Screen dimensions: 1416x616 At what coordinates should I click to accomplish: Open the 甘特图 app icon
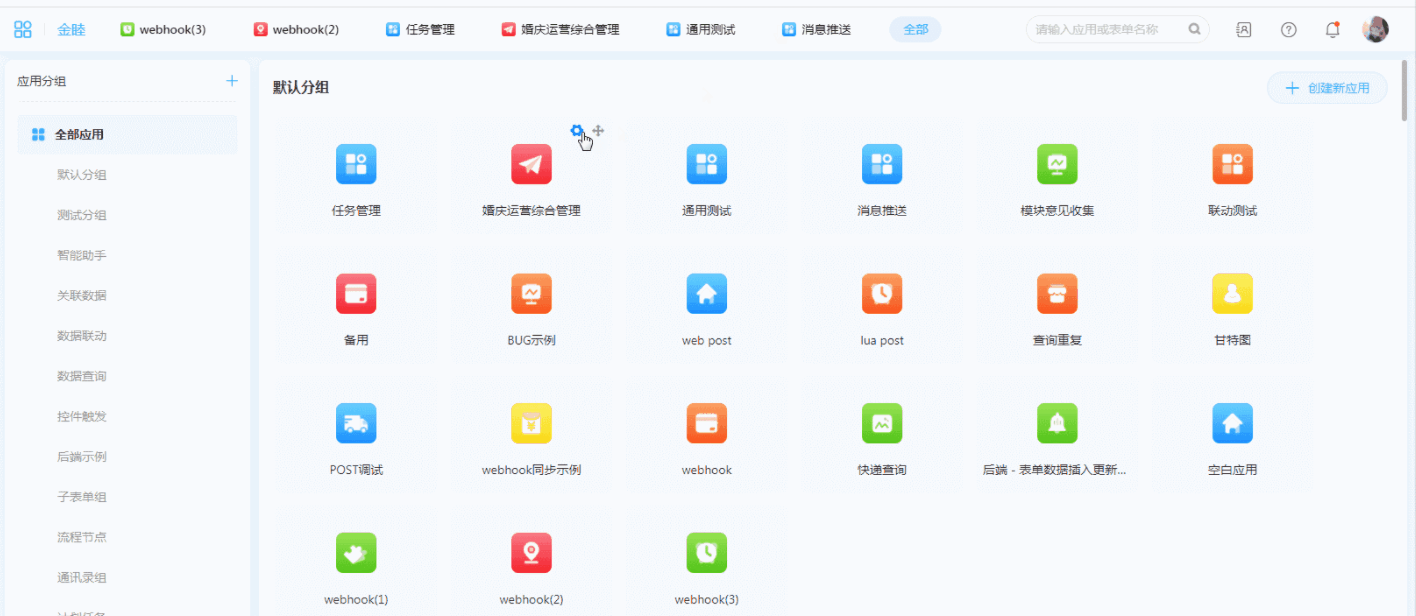pos(1232,293)
